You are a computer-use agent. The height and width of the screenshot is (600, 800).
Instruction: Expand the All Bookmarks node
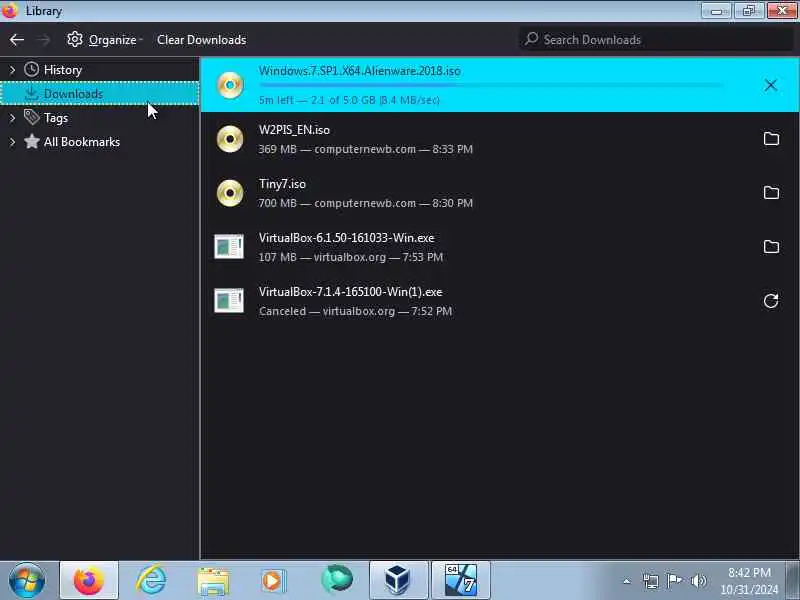[x=12, y=142]
